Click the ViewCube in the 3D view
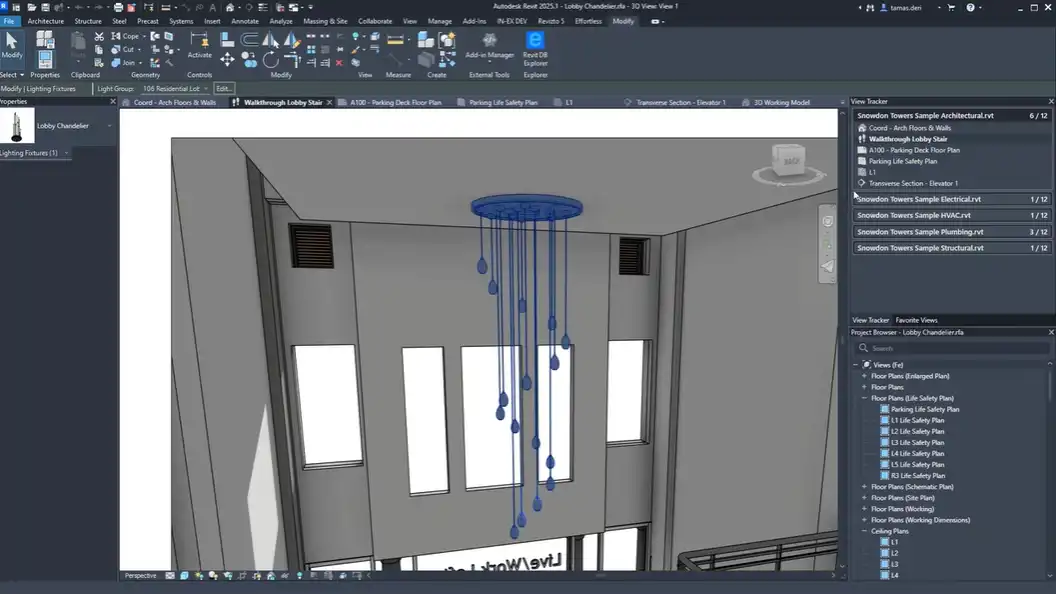 (x=789, y=164)
